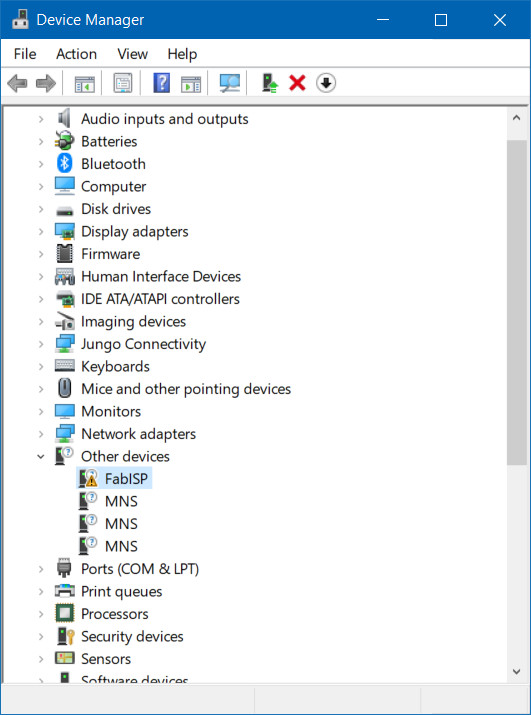Image resolution: width=531 pixels, height=715 pixels.
Task: Click the Back arrow in toolbar
Action: [17, 84]
